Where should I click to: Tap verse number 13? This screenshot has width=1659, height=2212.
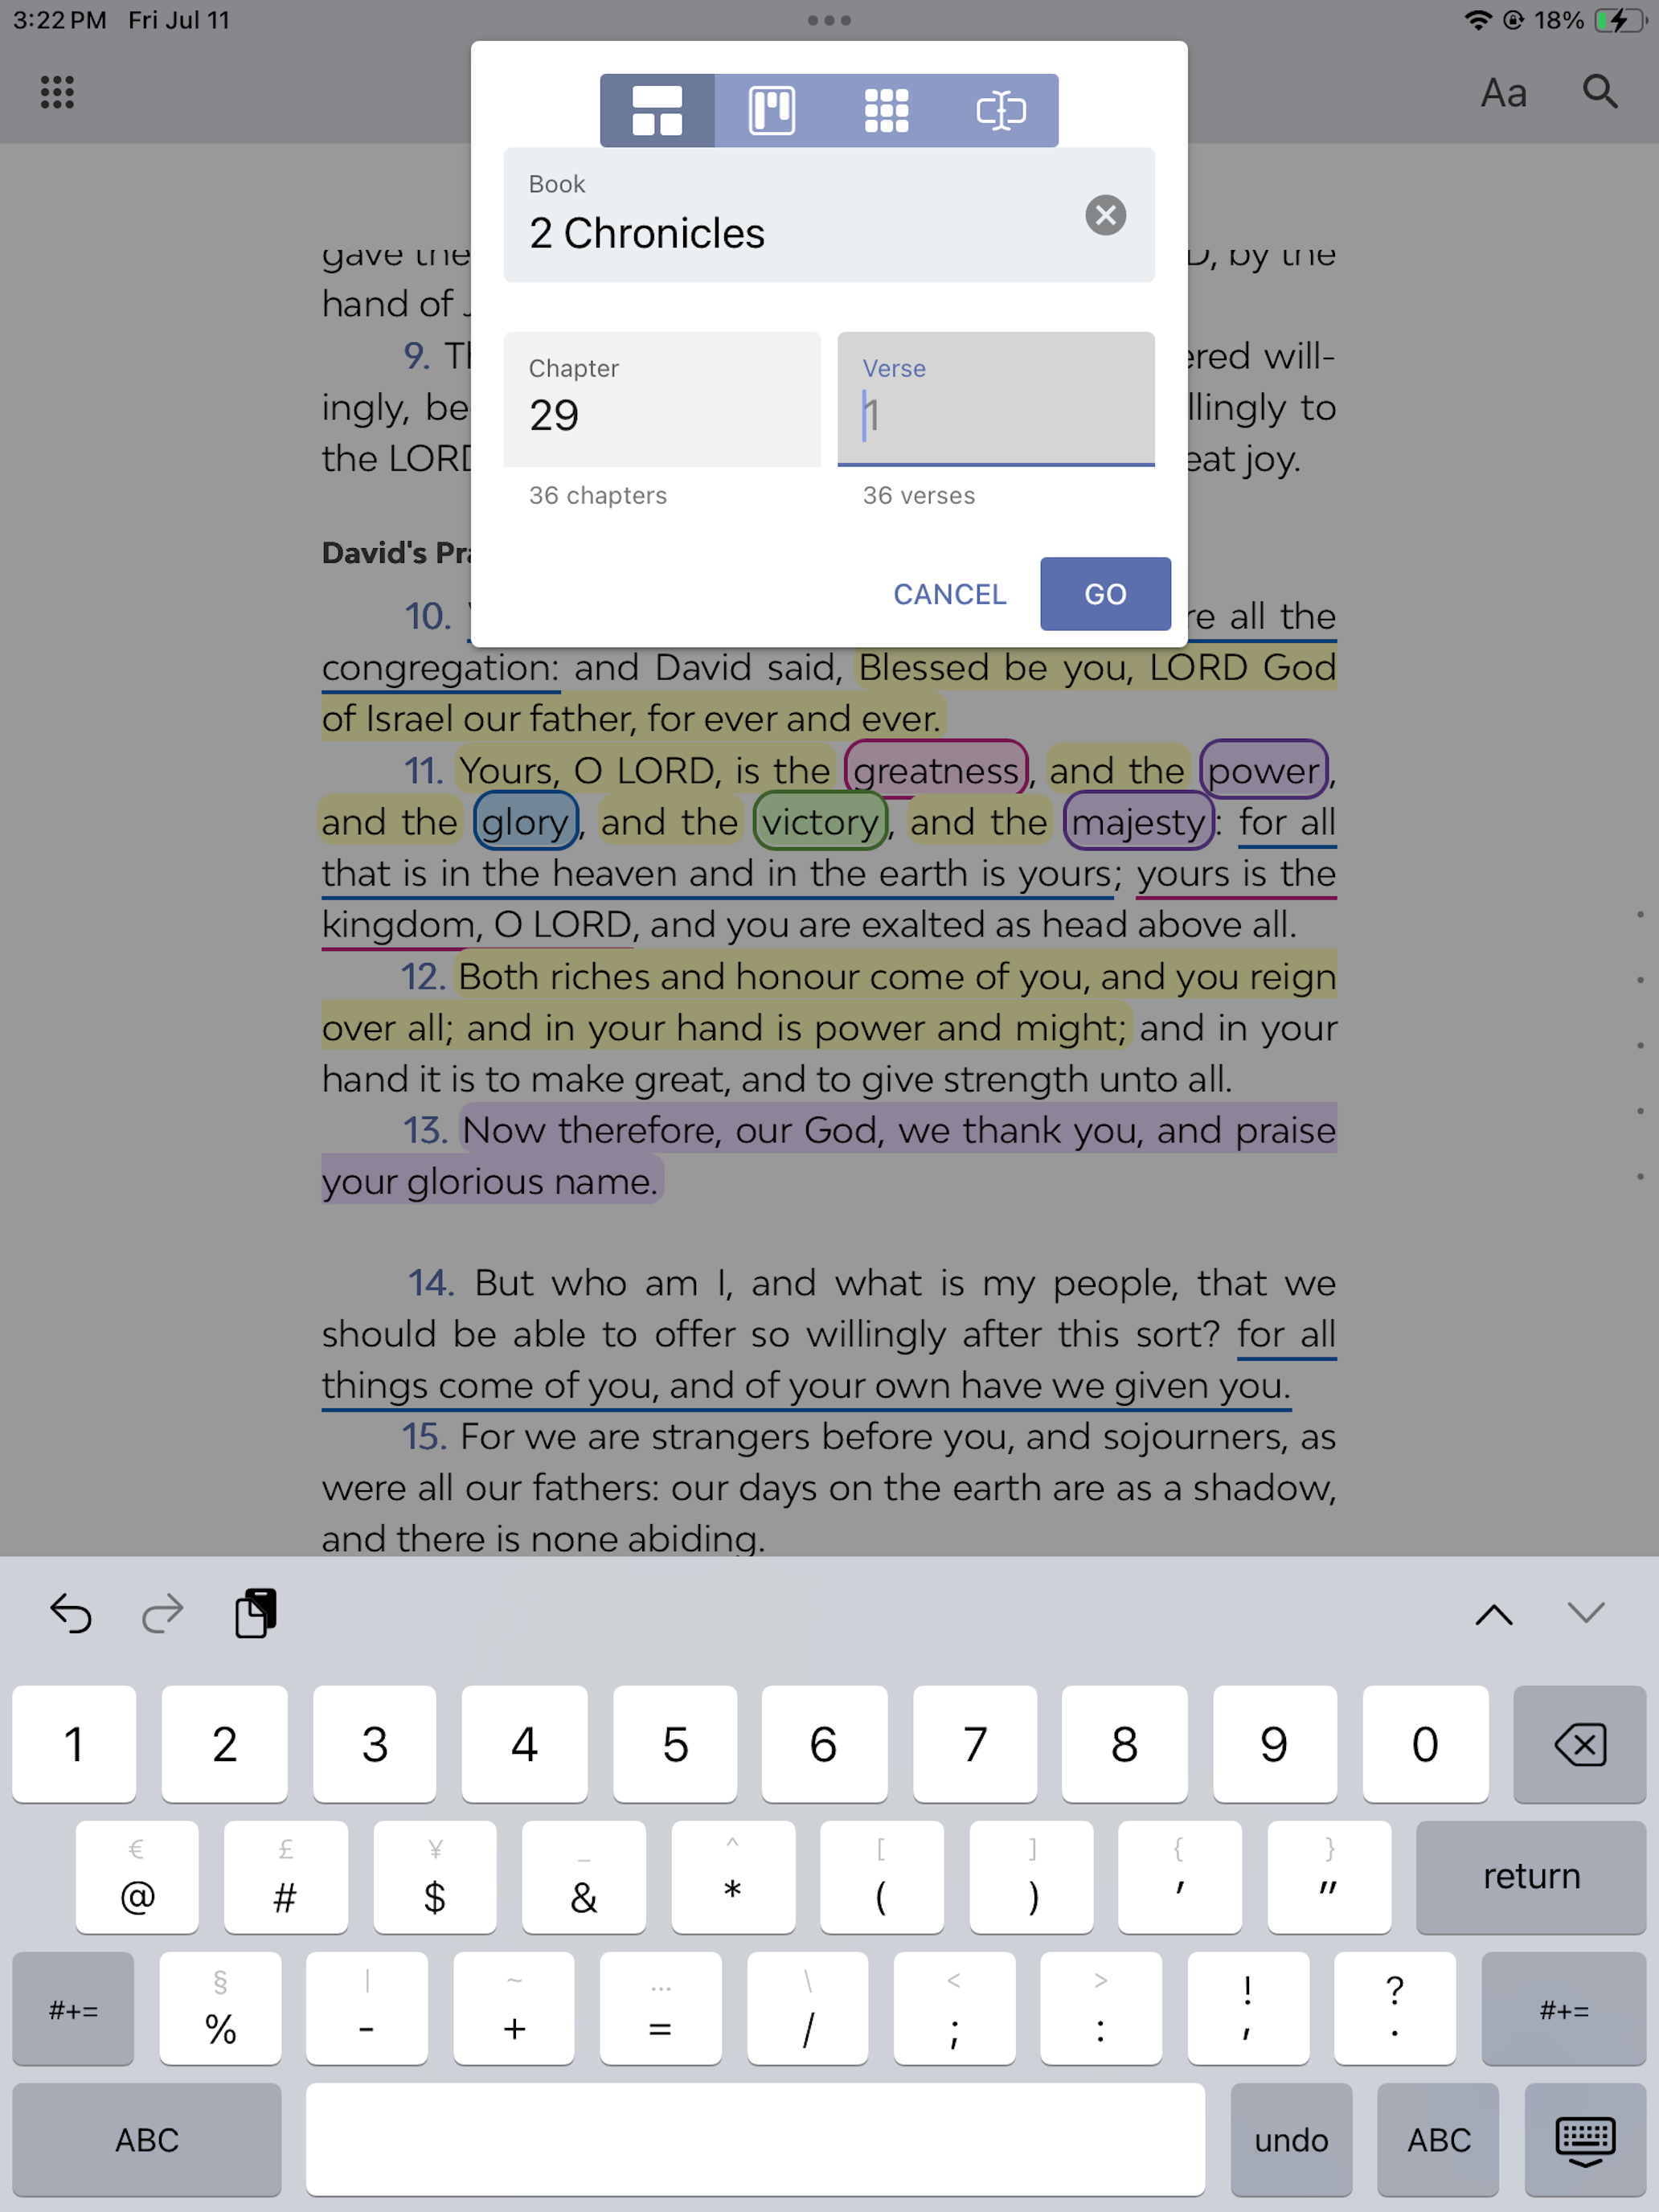(424, 1131)
